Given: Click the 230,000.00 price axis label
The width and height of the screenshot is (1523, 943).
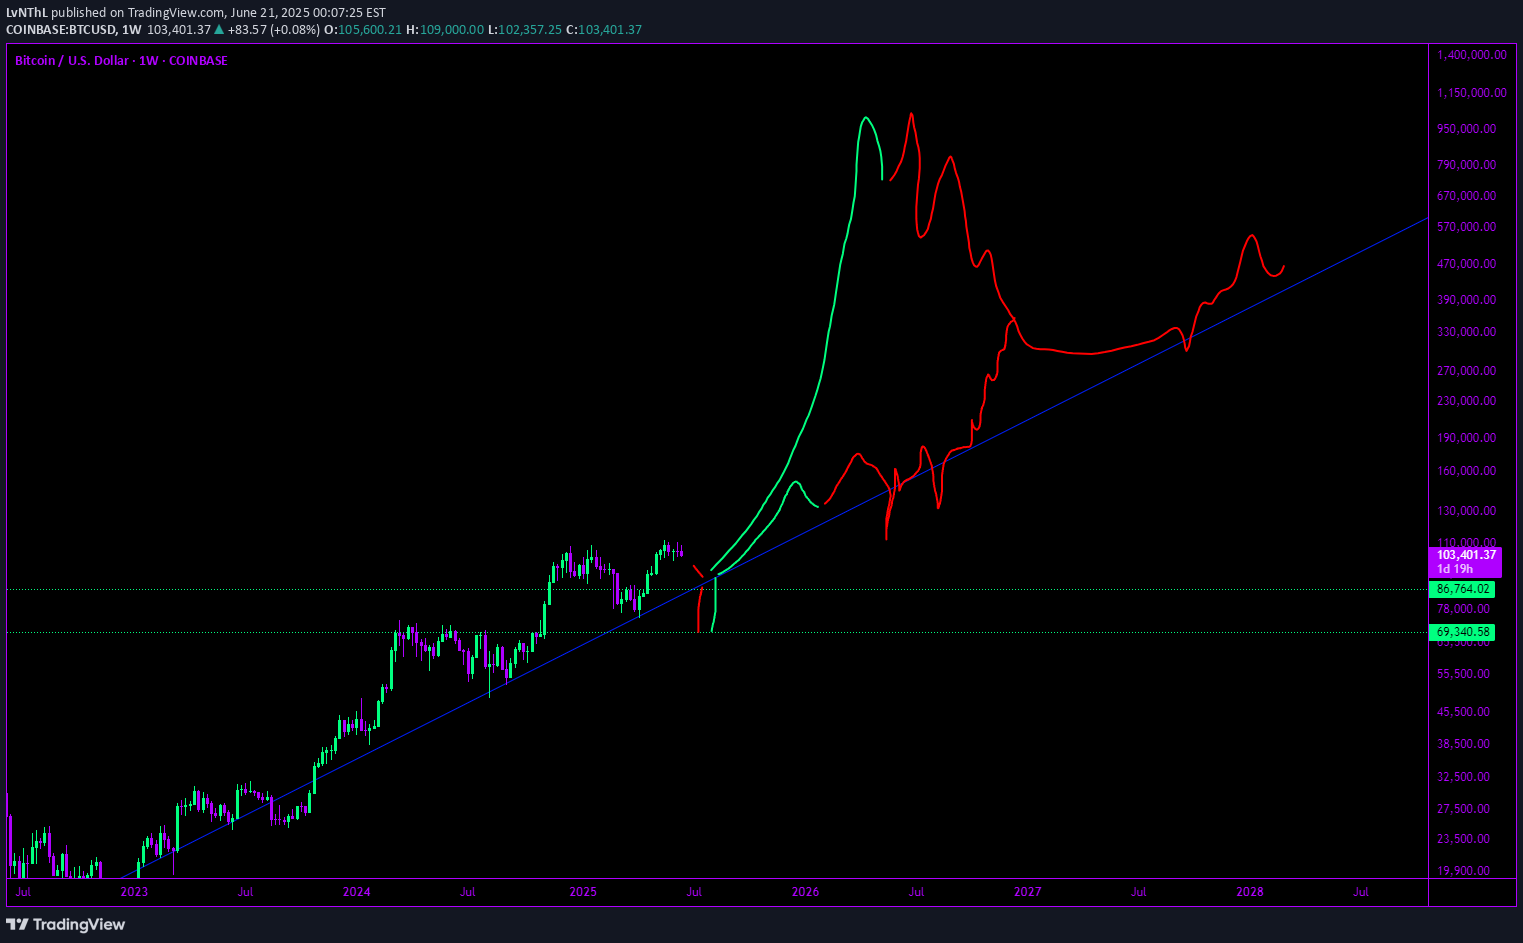Looking at the screenshot, I should pyautogui.click(x=1467, y=401).
